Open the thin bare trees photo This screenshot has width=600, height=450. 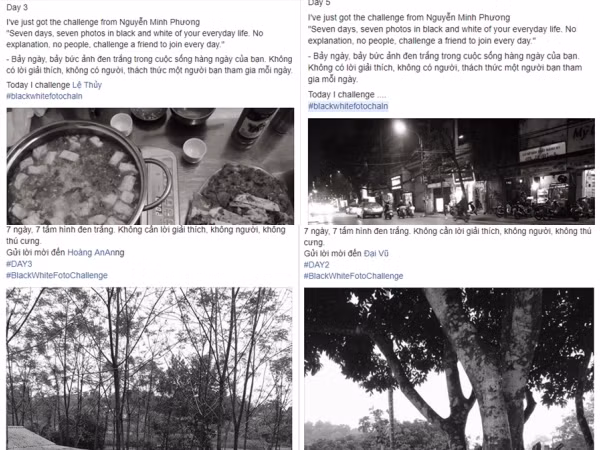(149, 368)
